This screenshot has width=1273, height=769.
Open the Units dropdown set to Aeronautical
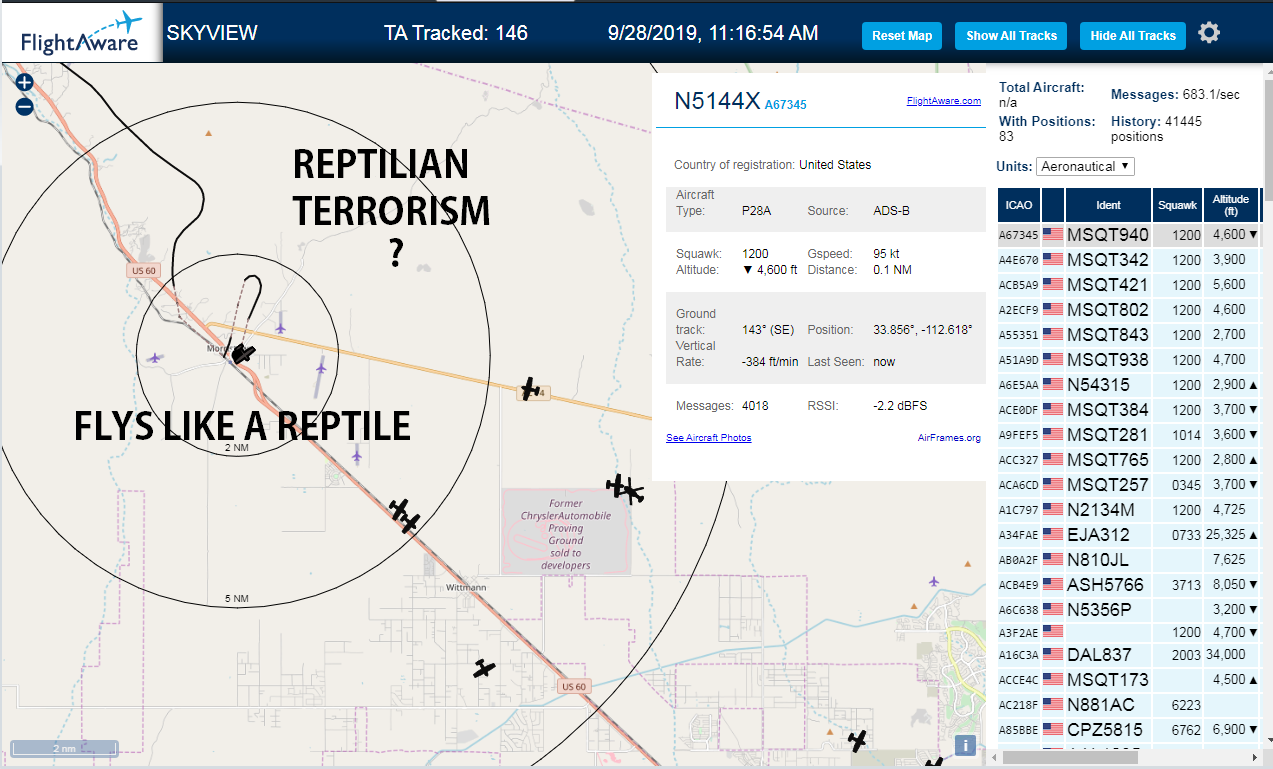[1085, 166]
